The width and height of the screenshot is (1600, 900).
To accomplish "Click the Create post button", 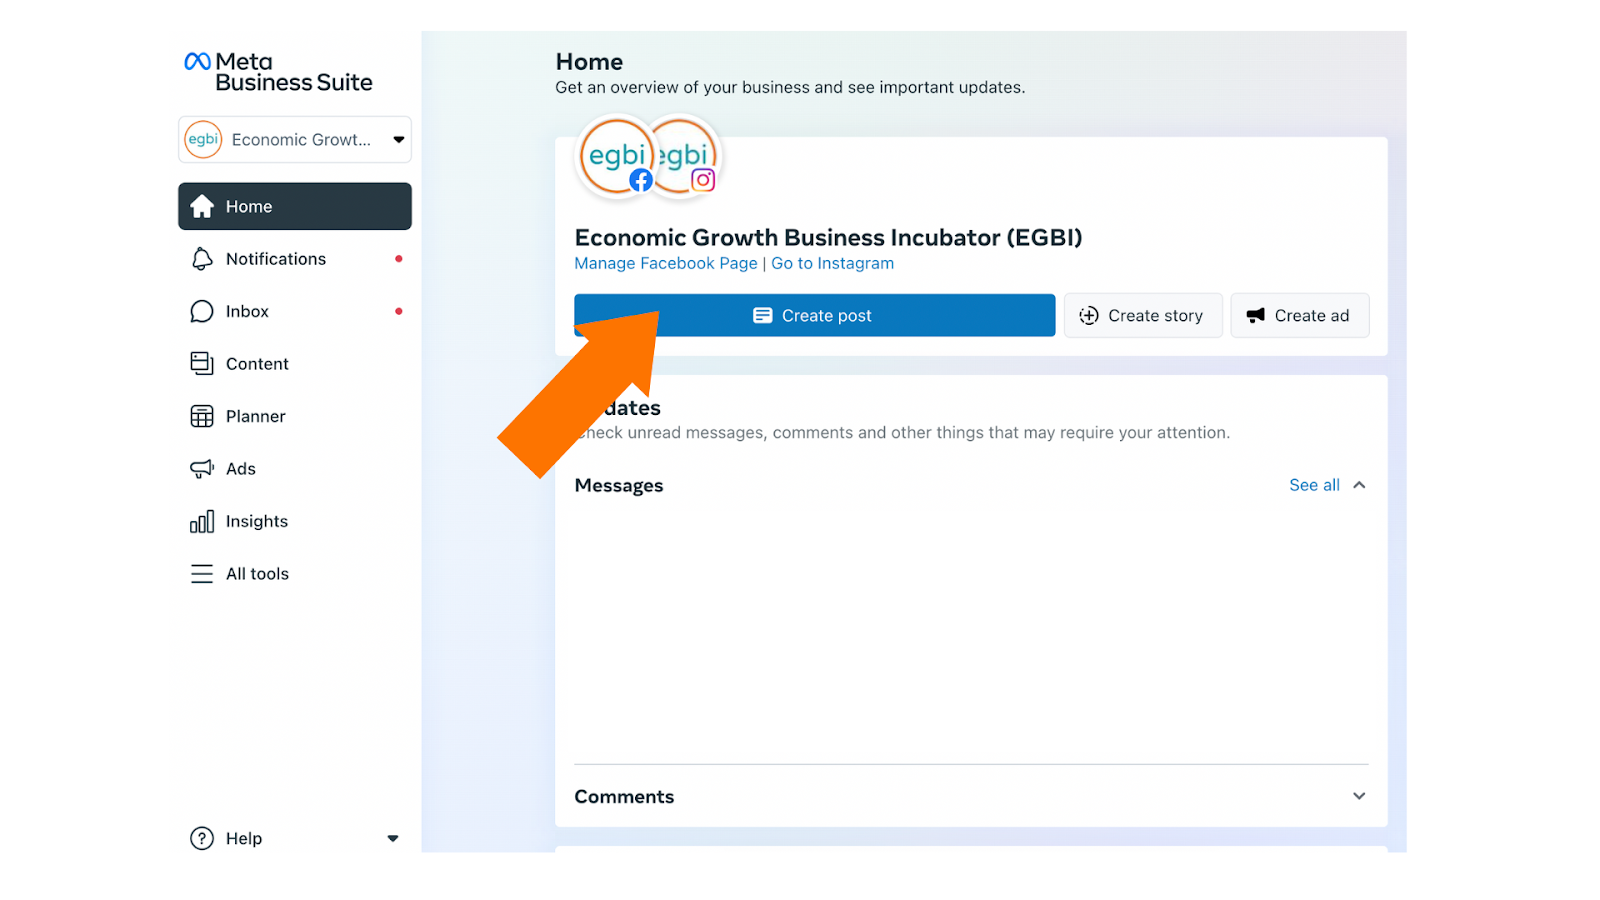I will point(815,316).
